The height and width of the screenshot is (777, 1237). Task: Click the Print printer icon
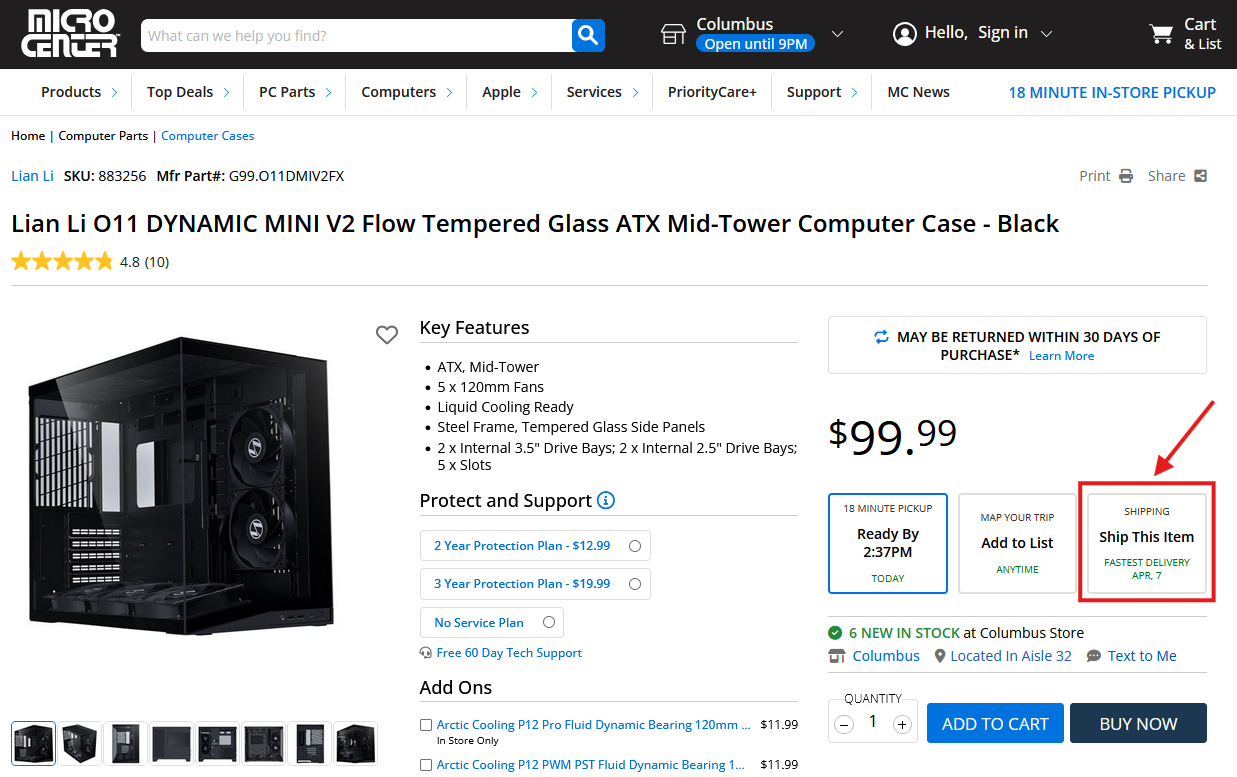[1126, 176]
